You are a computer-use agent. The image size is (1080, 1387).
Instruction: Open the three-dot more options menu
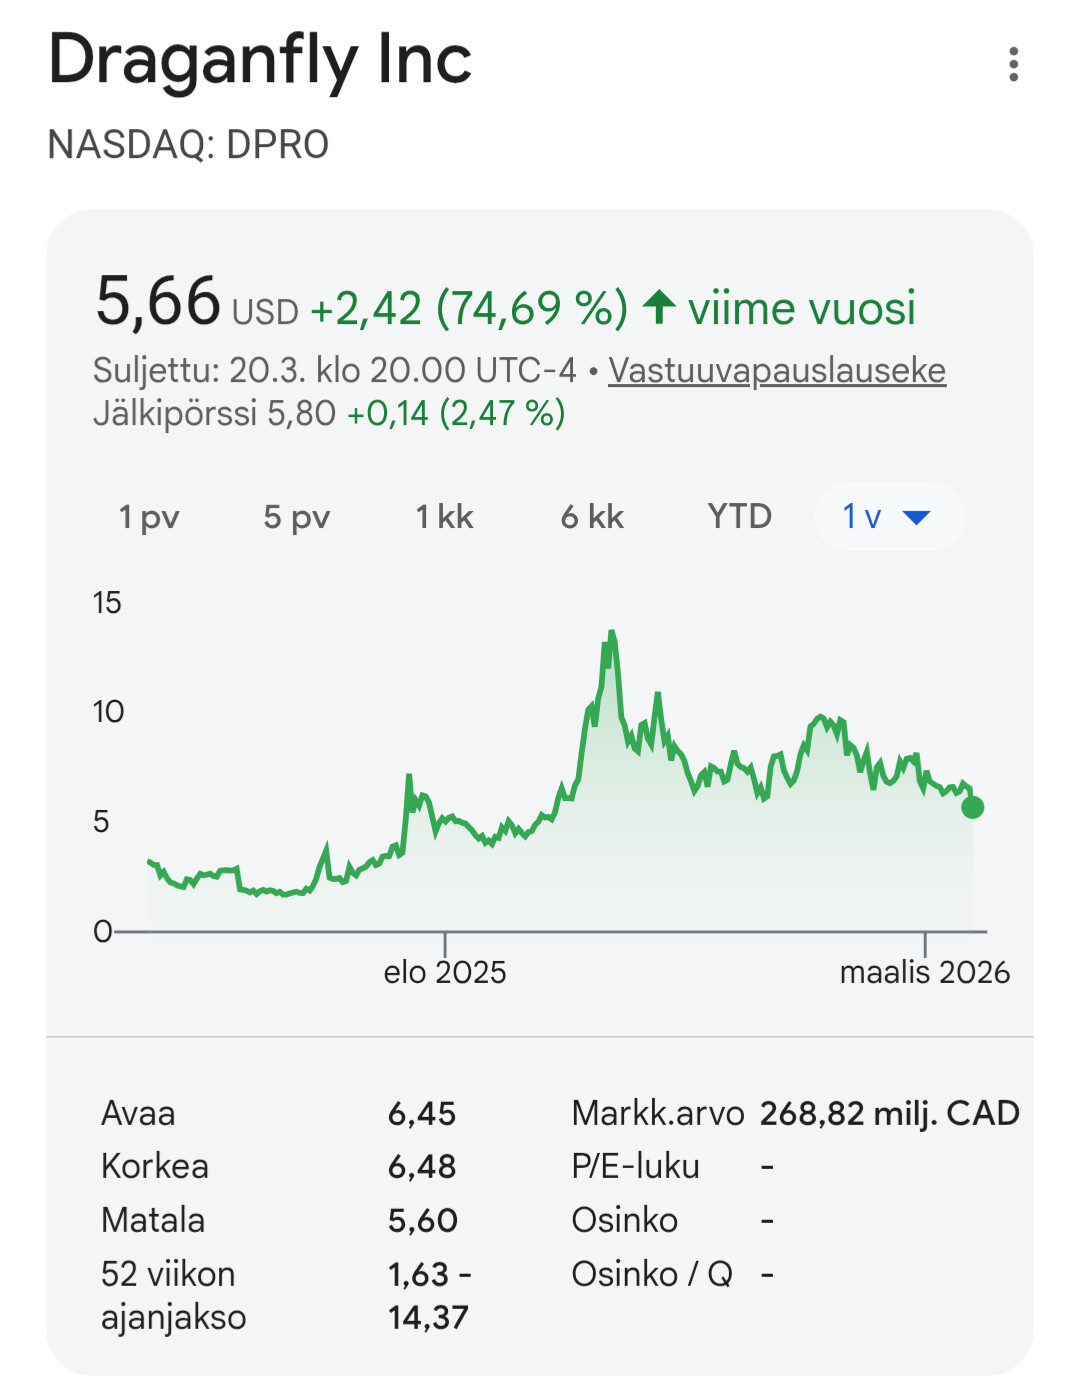point(1013,64)
